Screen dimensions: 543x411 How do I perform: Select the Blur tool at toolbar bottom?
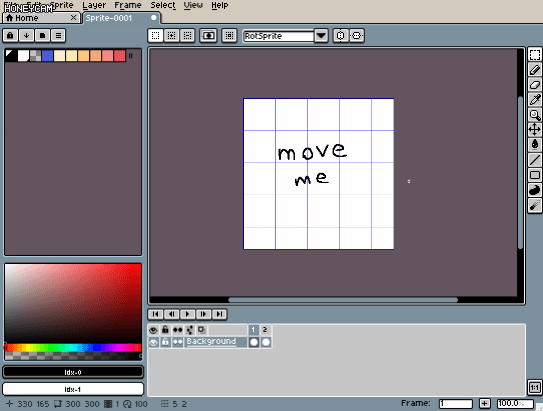535,205
